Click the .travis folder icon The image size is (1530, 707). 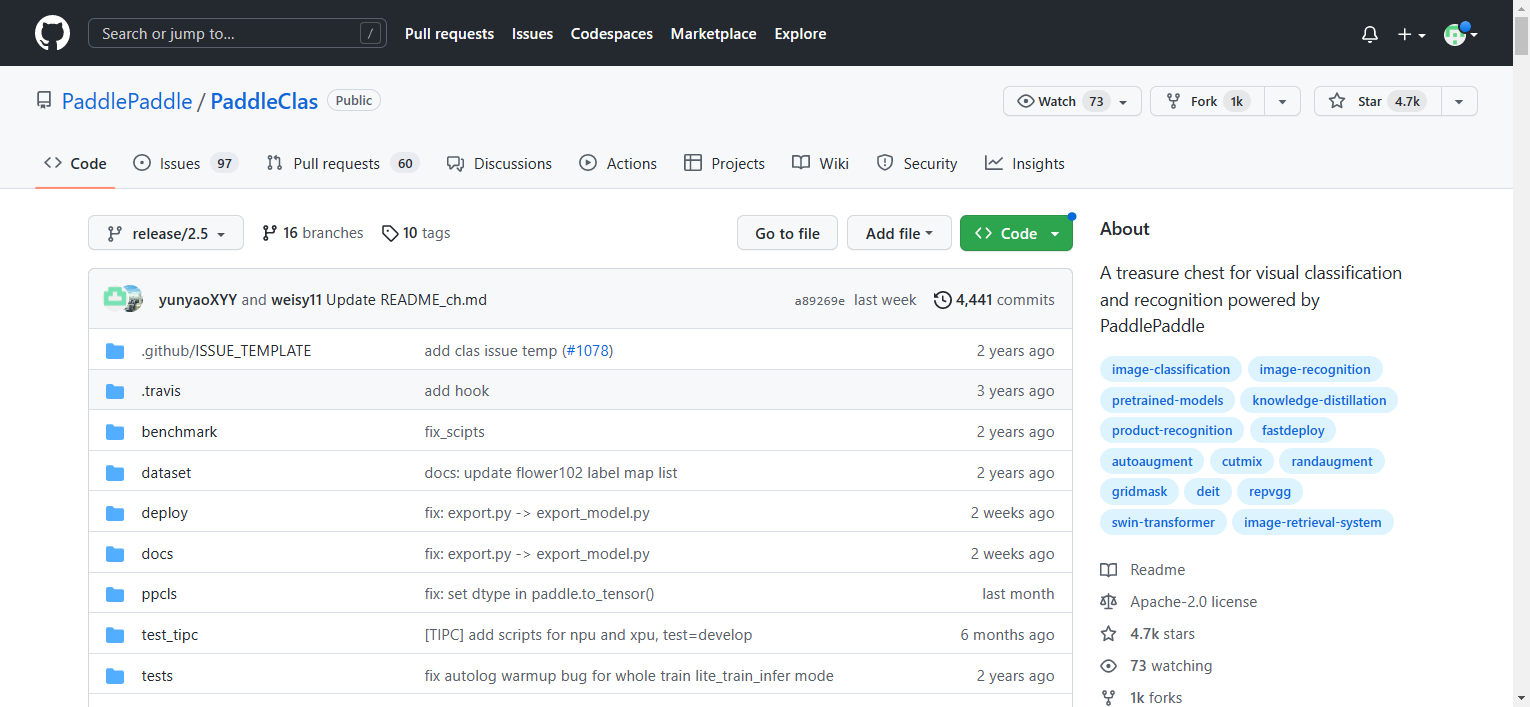[x=114, y=391]
